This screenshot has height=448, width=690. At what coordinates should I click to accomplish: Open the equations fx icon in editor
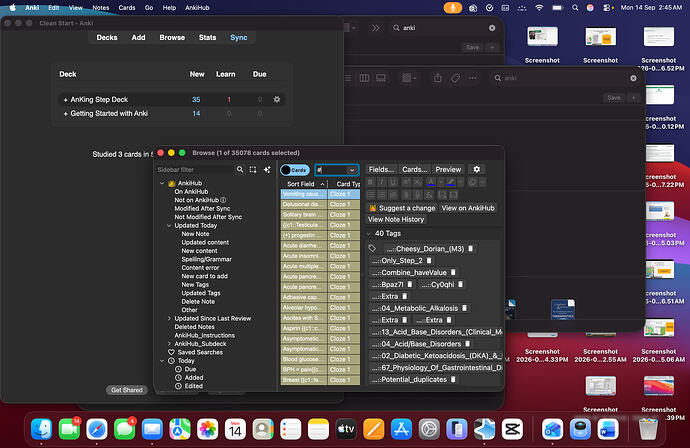(x=429, y=195)
